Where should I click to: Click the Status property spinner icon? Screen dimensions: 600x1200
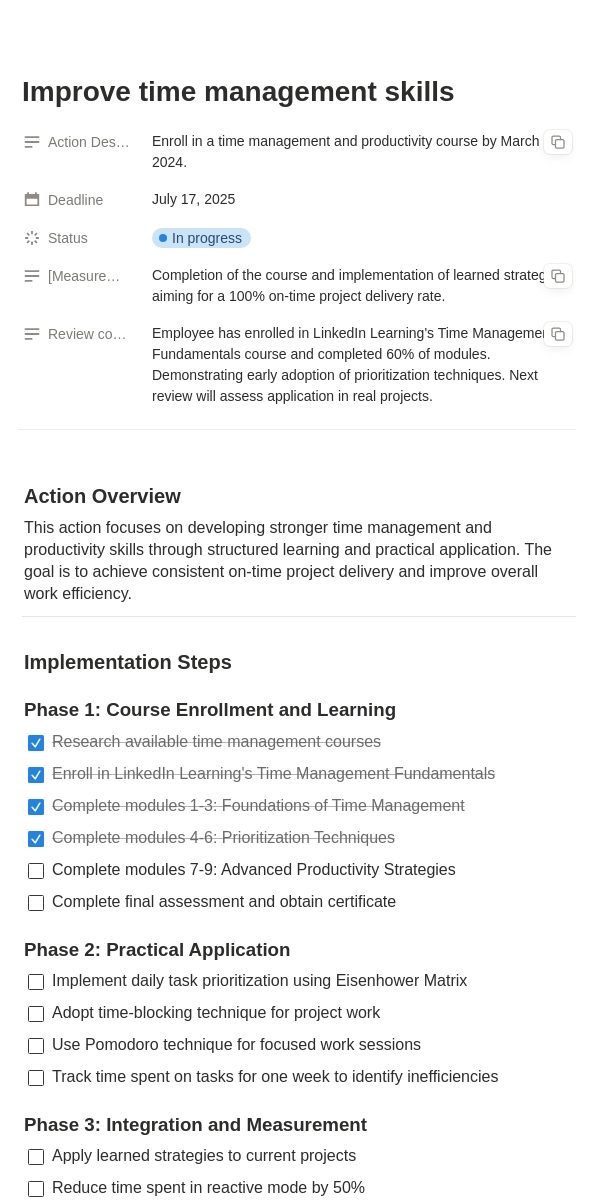click(x=32, y=238)
